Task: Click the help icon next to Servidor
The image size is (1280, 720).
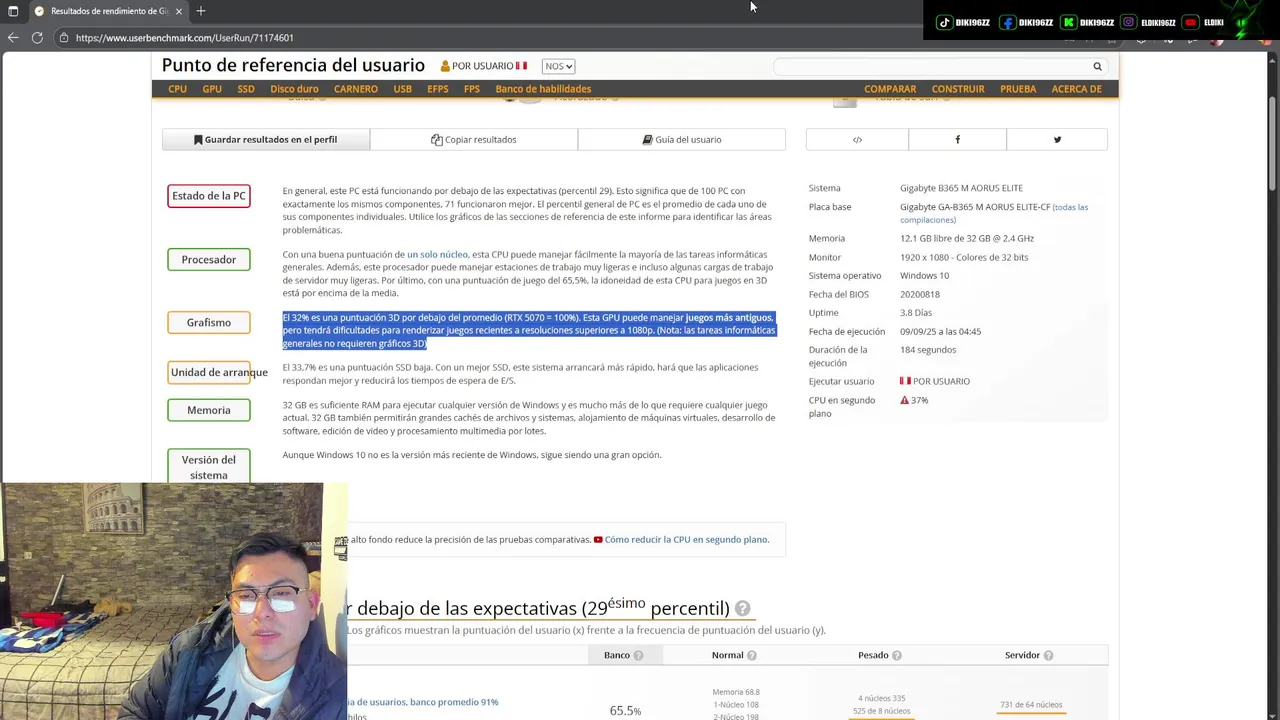Action: click(x=1048, y=656)
